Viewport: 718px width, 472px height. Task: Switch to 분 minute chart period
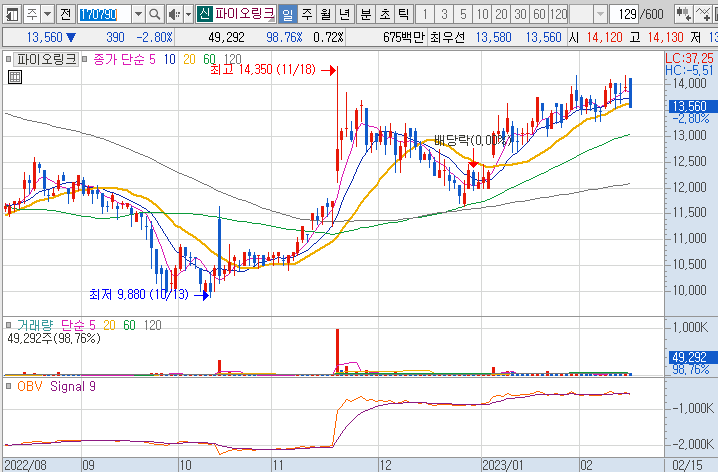pyautogui.click(x=365, y=14)
